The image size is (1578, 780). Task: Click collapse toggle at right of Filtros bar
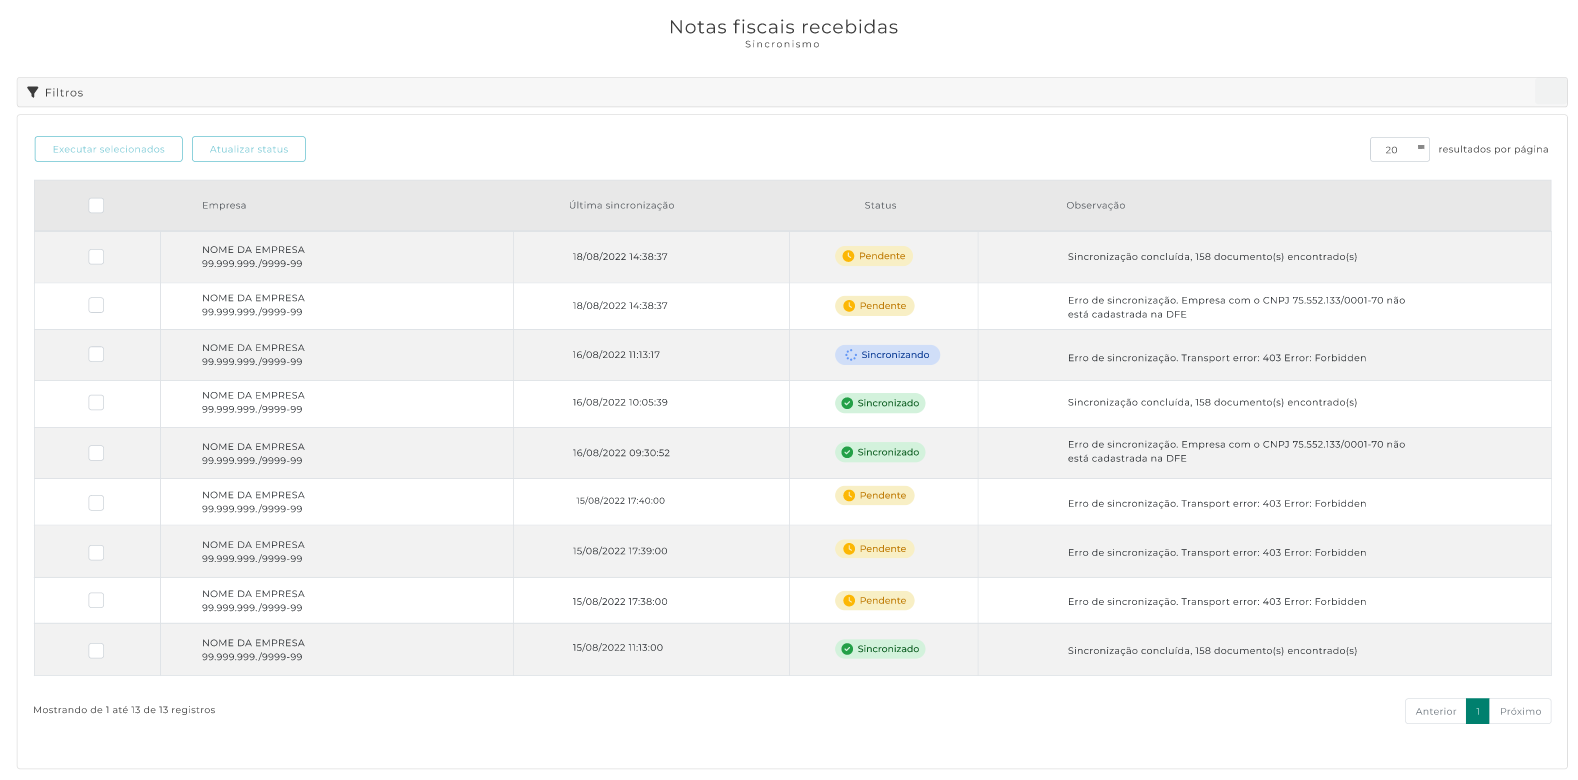pyautogui.click(x=1550, y=92)
